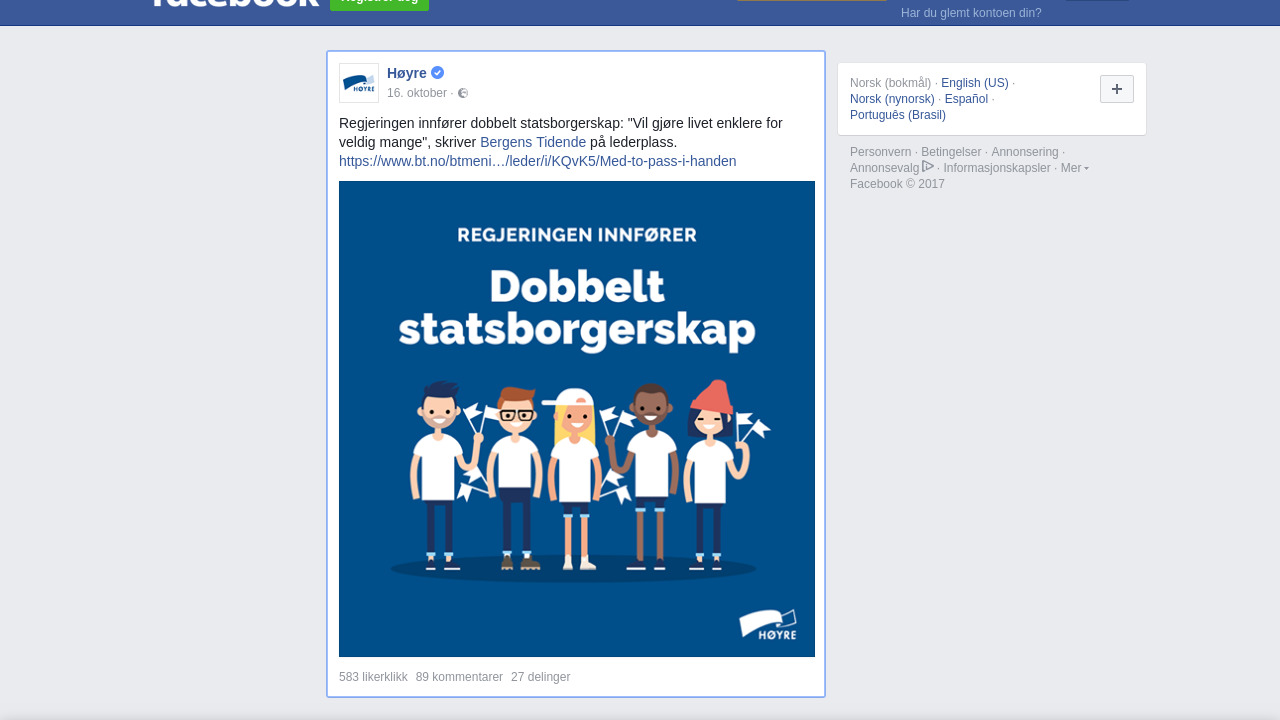
Task: Click the Norsk (bokmål) current language text
Action: pyautogui.click(x=890, y=83)
